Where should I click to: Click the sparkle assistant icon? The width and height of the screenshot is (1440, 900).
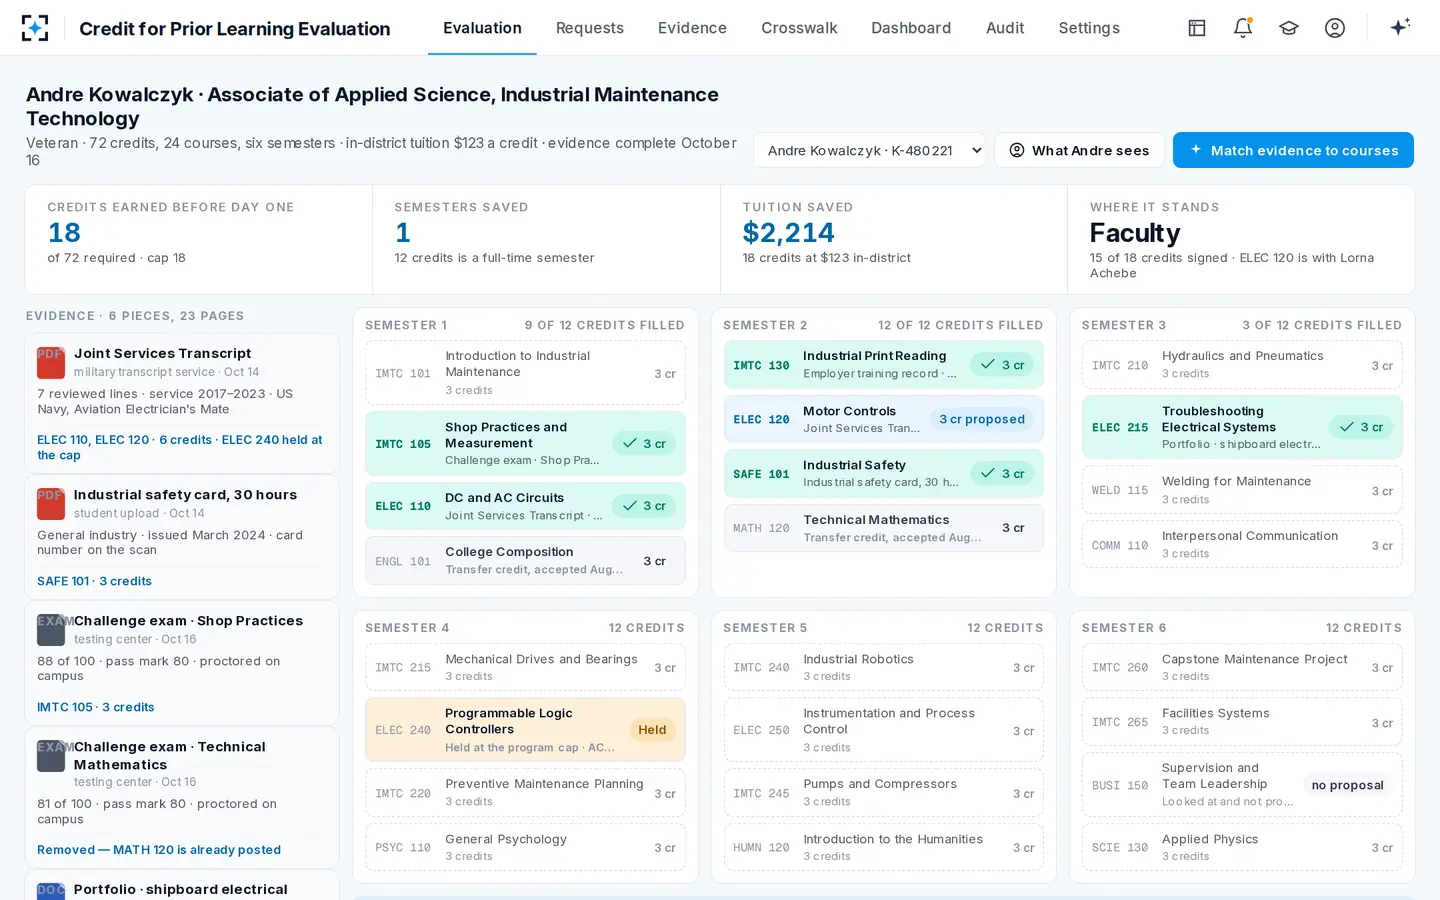[x=1400, y=27]
